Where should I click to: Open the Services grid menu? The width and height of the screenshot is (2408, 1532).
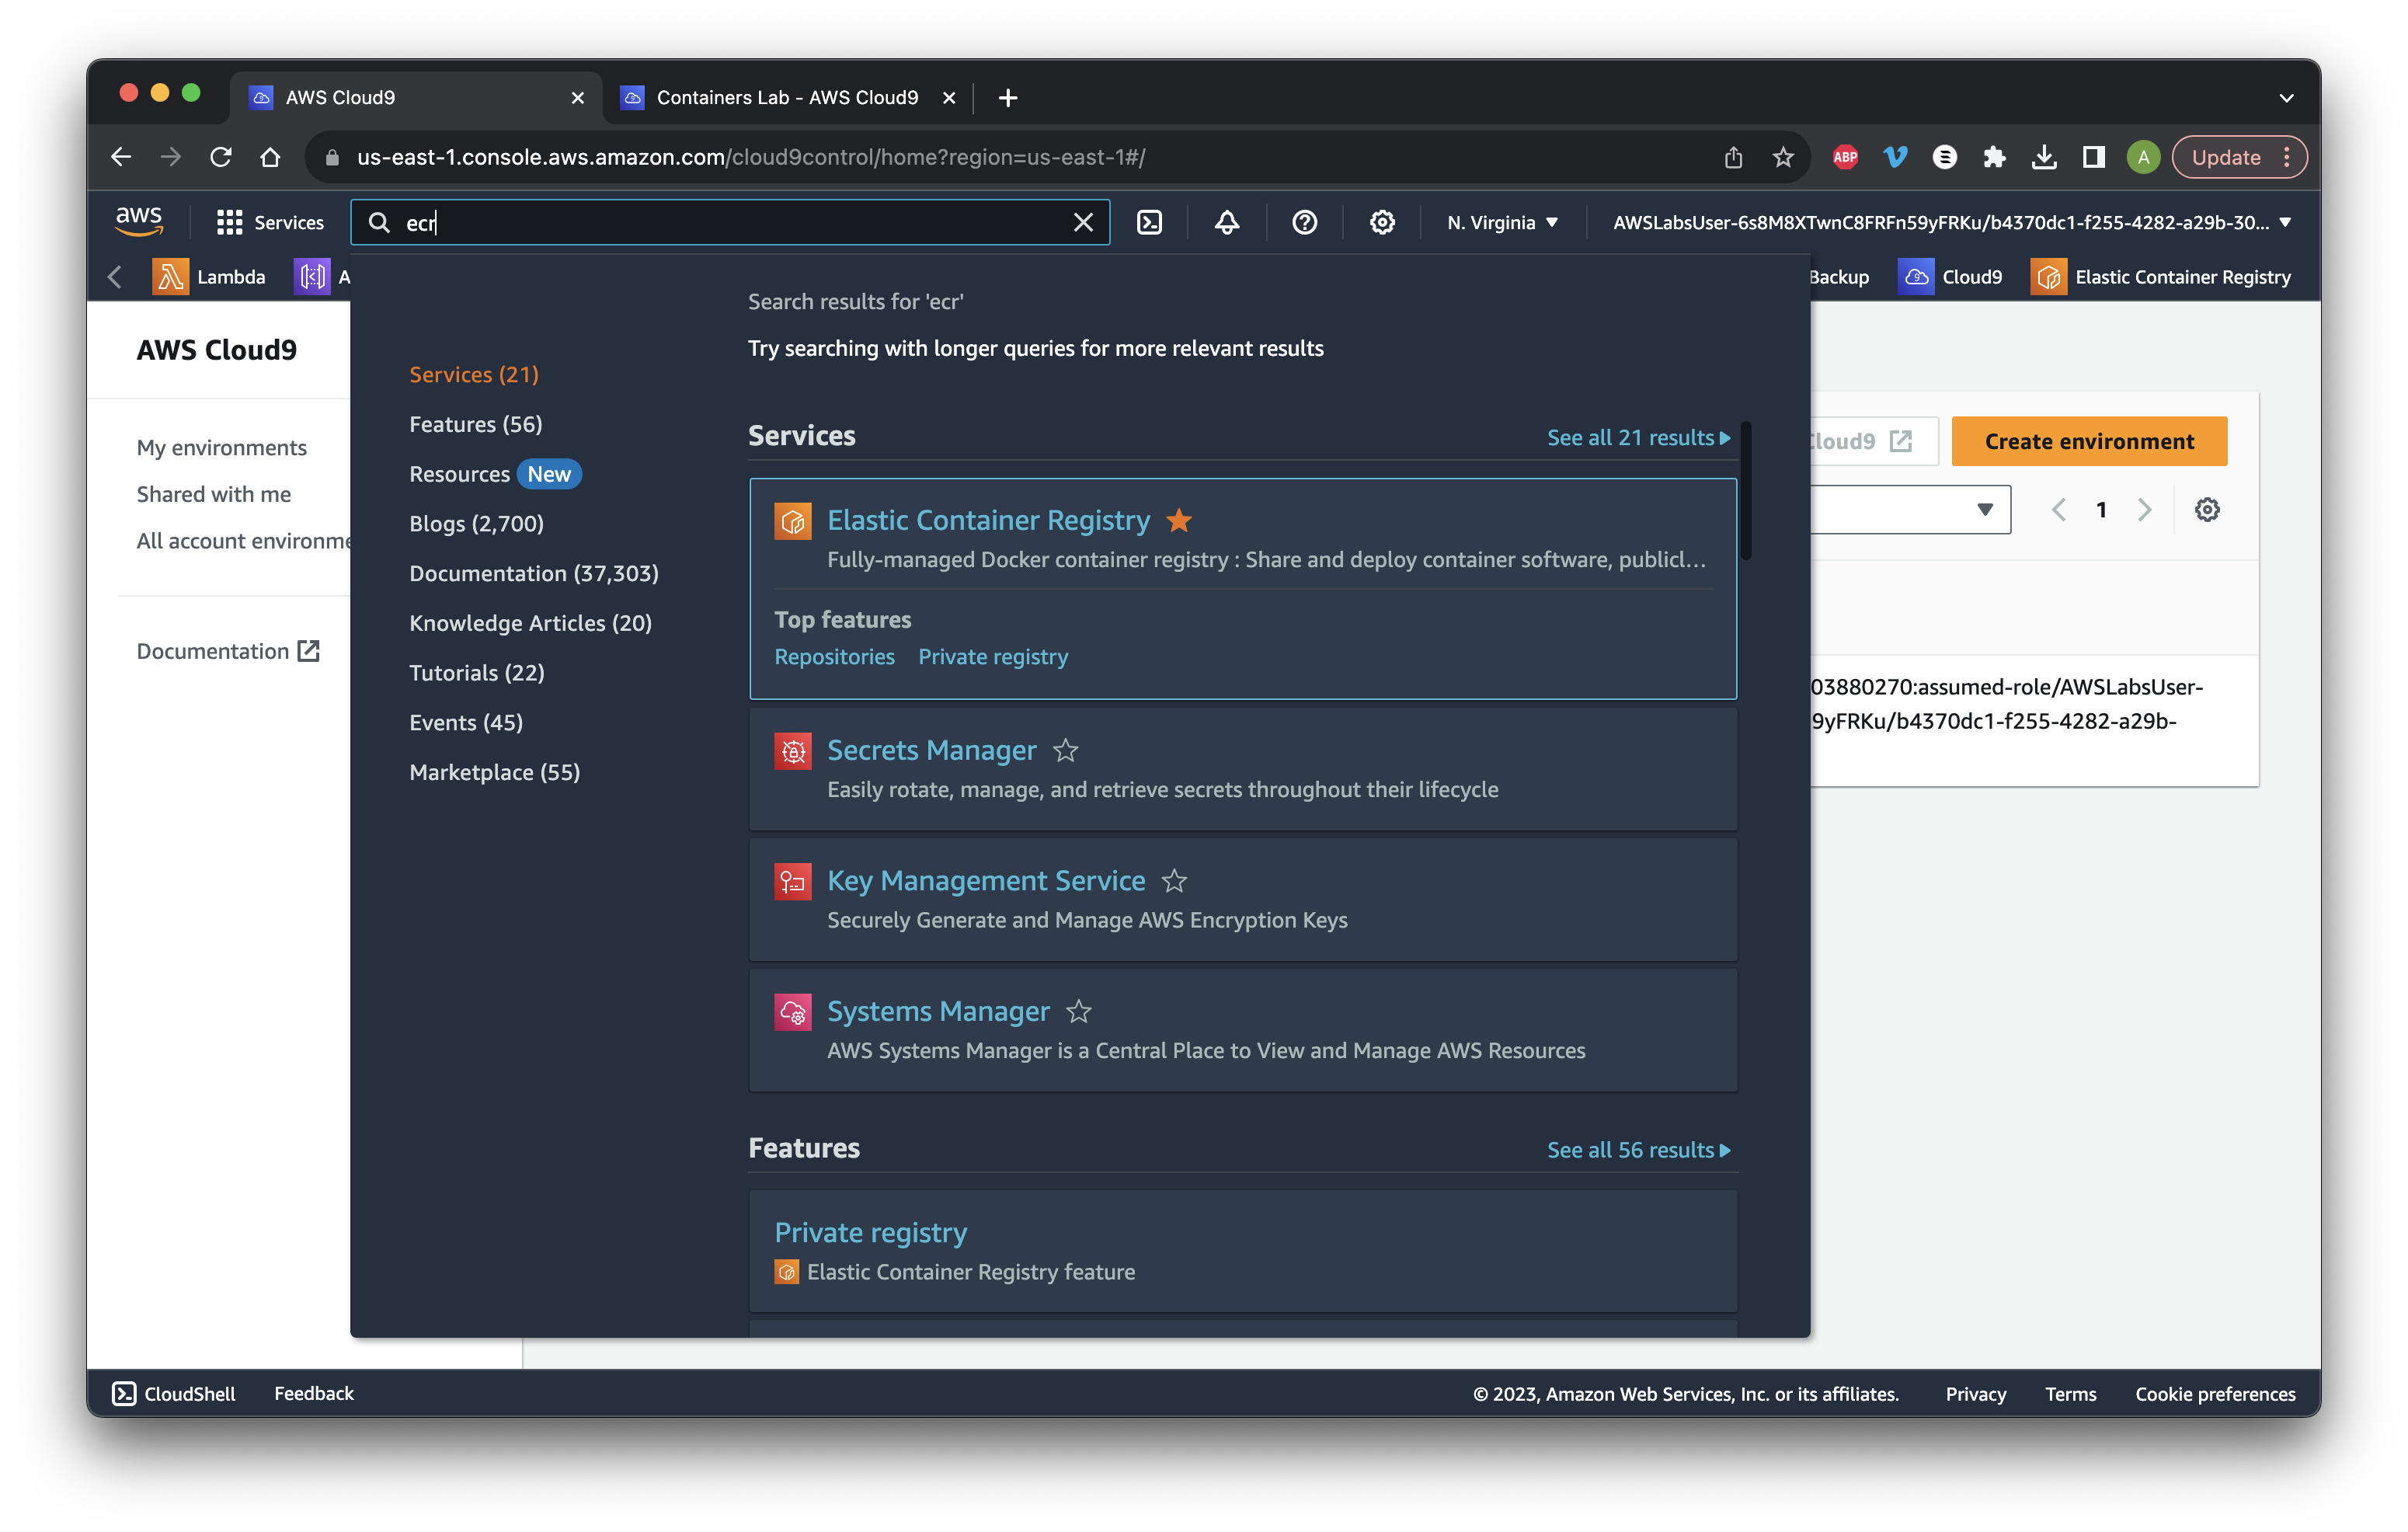click(270, 222)
